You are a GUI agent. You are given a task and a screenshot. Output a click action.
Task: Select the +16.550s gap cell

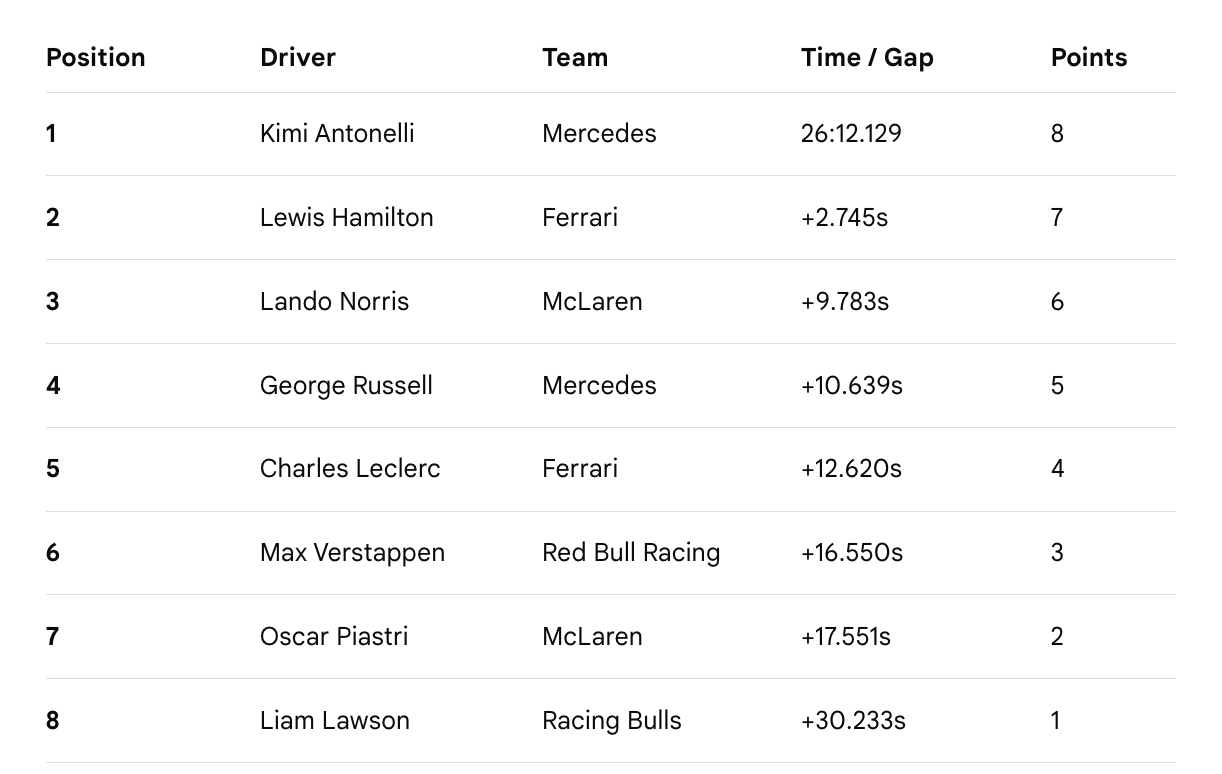coord(852,552)
